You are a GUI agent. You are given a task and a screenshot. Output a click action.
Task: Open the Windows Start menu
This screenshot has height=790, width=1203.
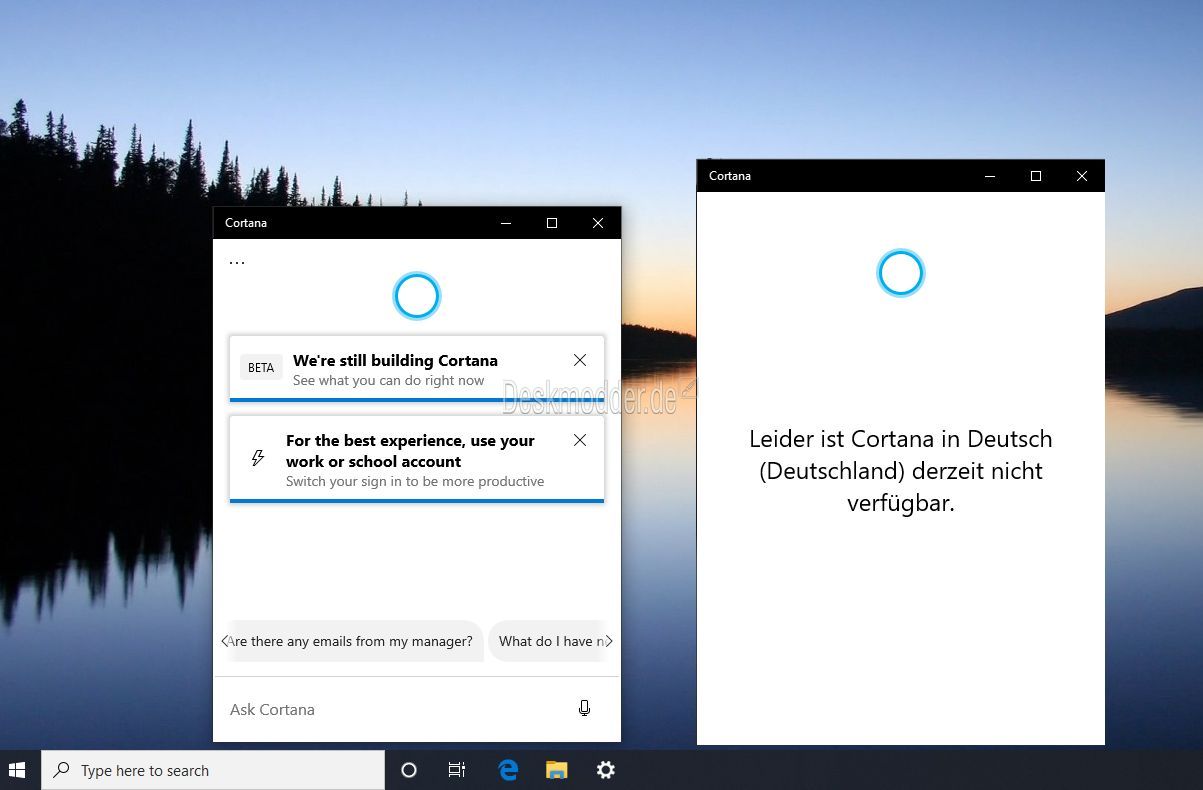[17, 770]
